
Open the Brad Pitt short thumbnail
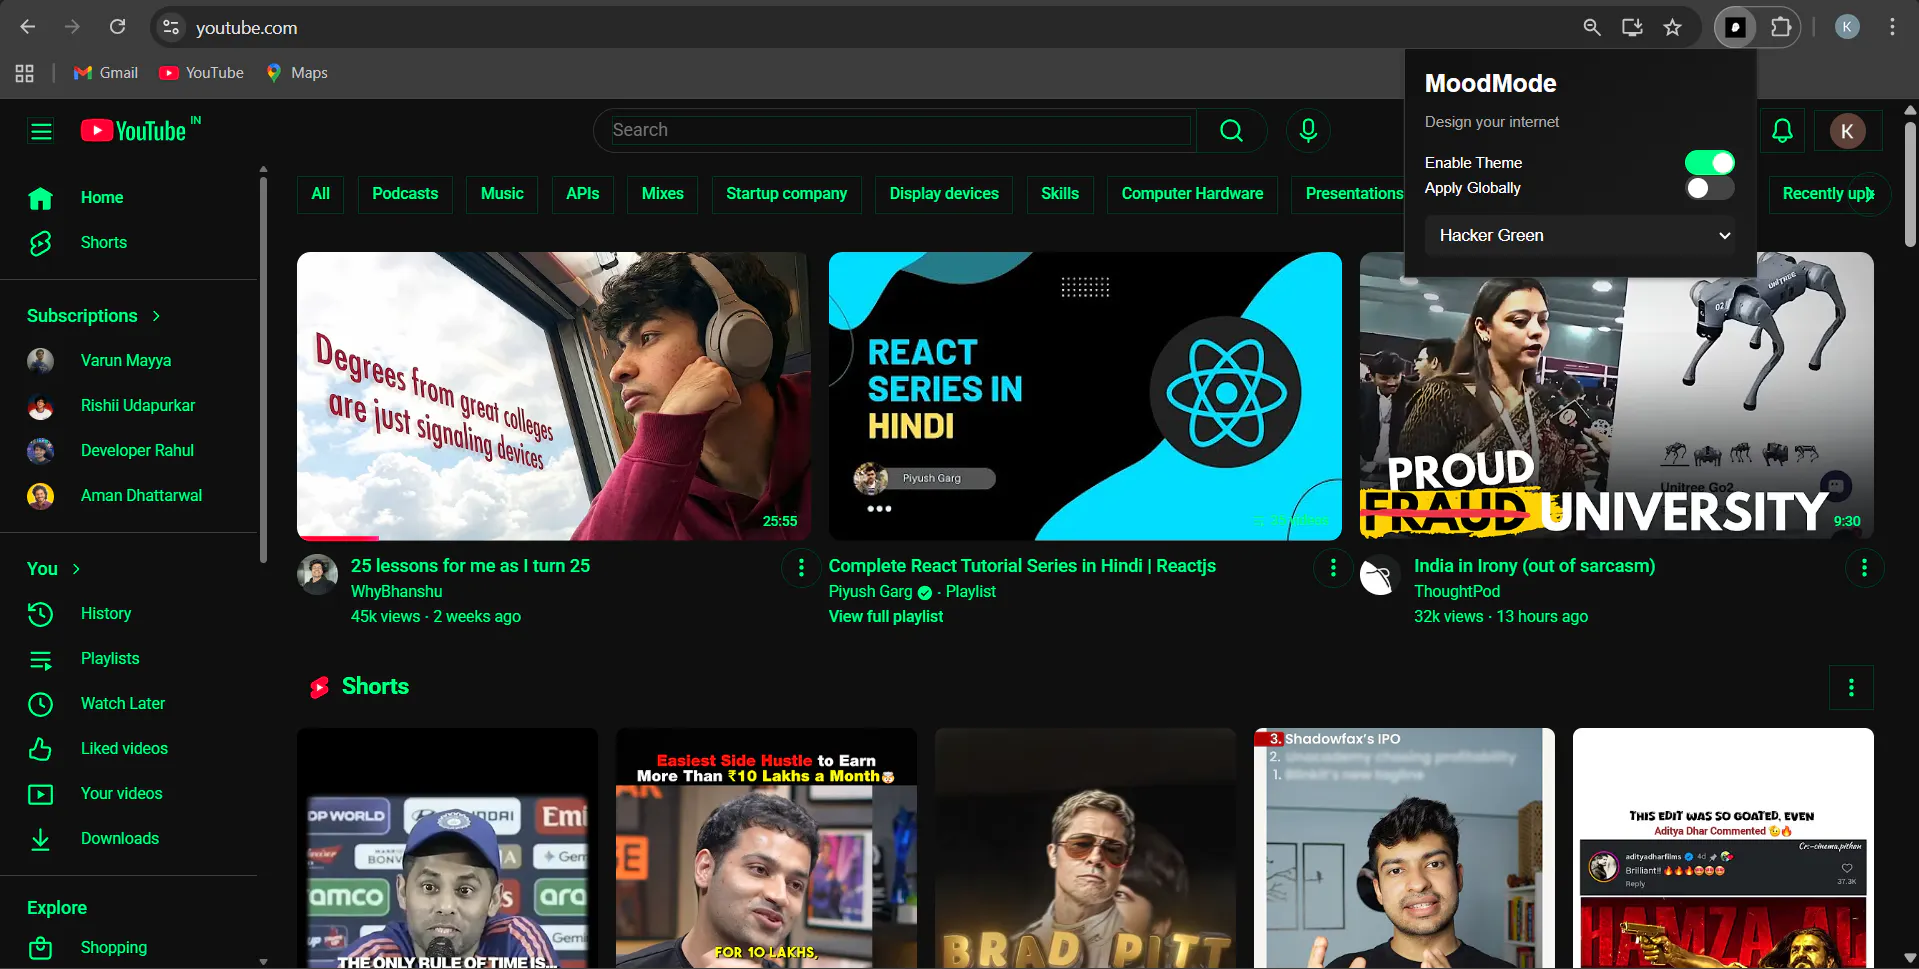click(x=1085, y=849)
